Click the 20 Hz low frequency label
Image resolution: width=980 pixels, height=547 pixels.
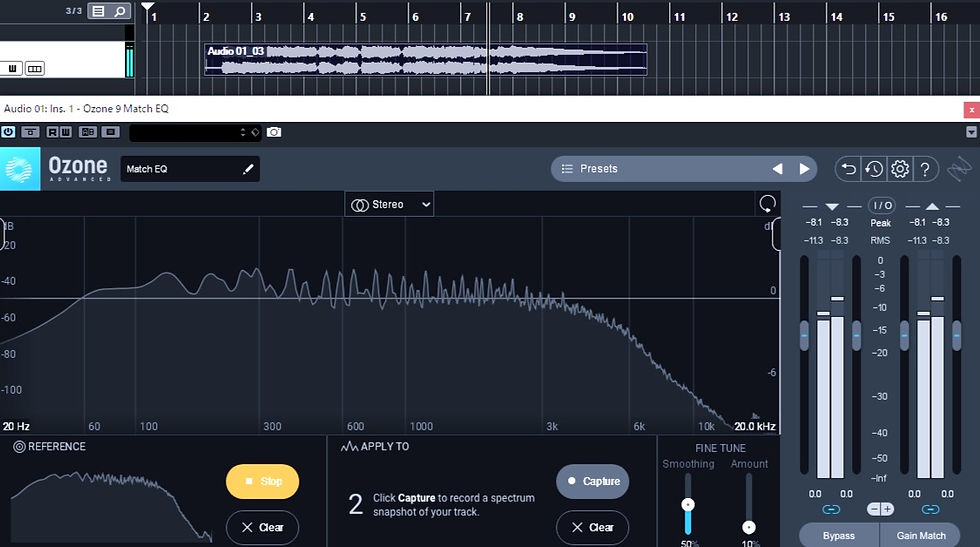16,426
